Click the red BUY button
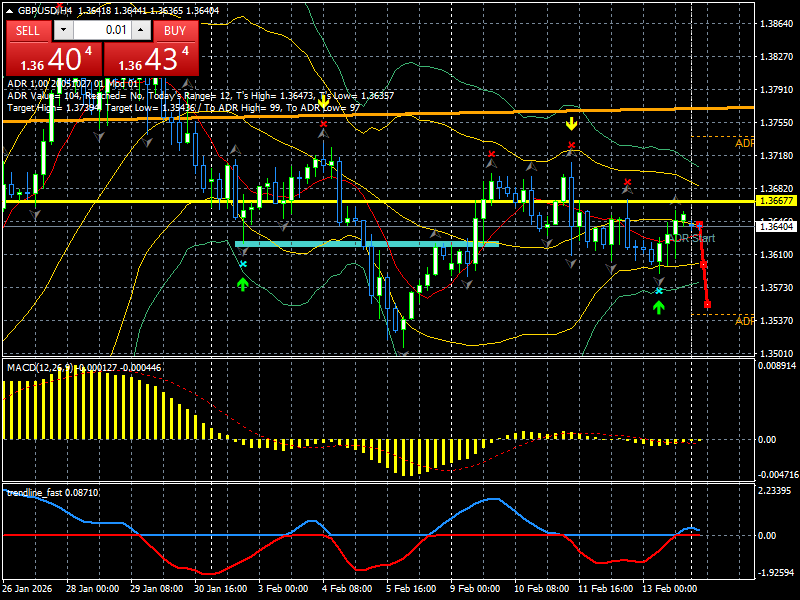 pos(175,31)
